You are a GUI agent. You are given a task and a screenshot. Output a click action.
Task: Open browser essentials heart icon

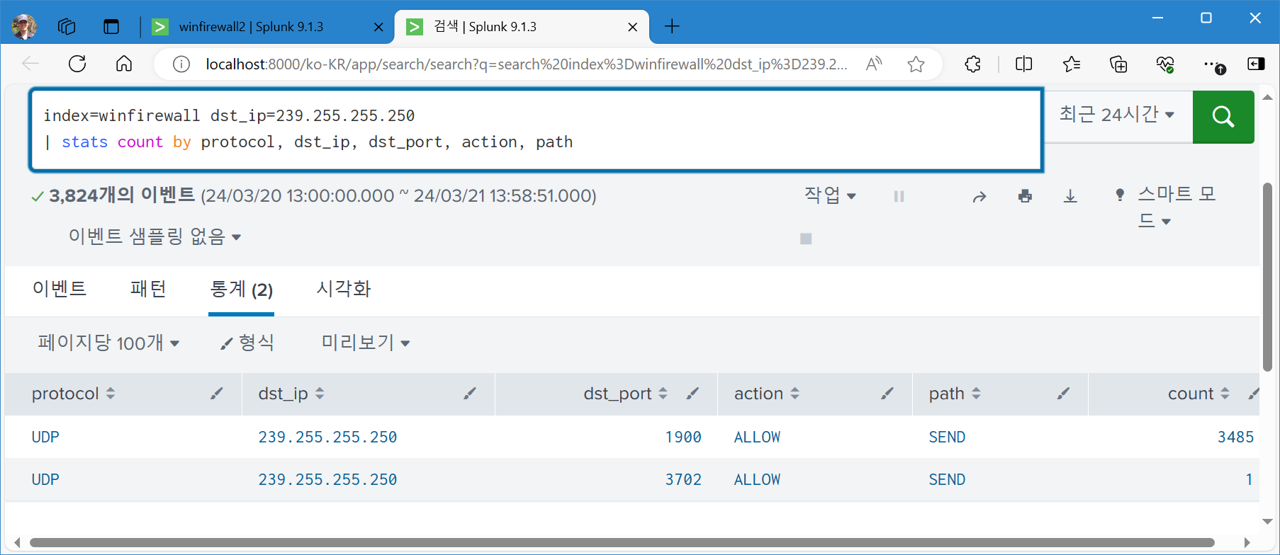1165,64
